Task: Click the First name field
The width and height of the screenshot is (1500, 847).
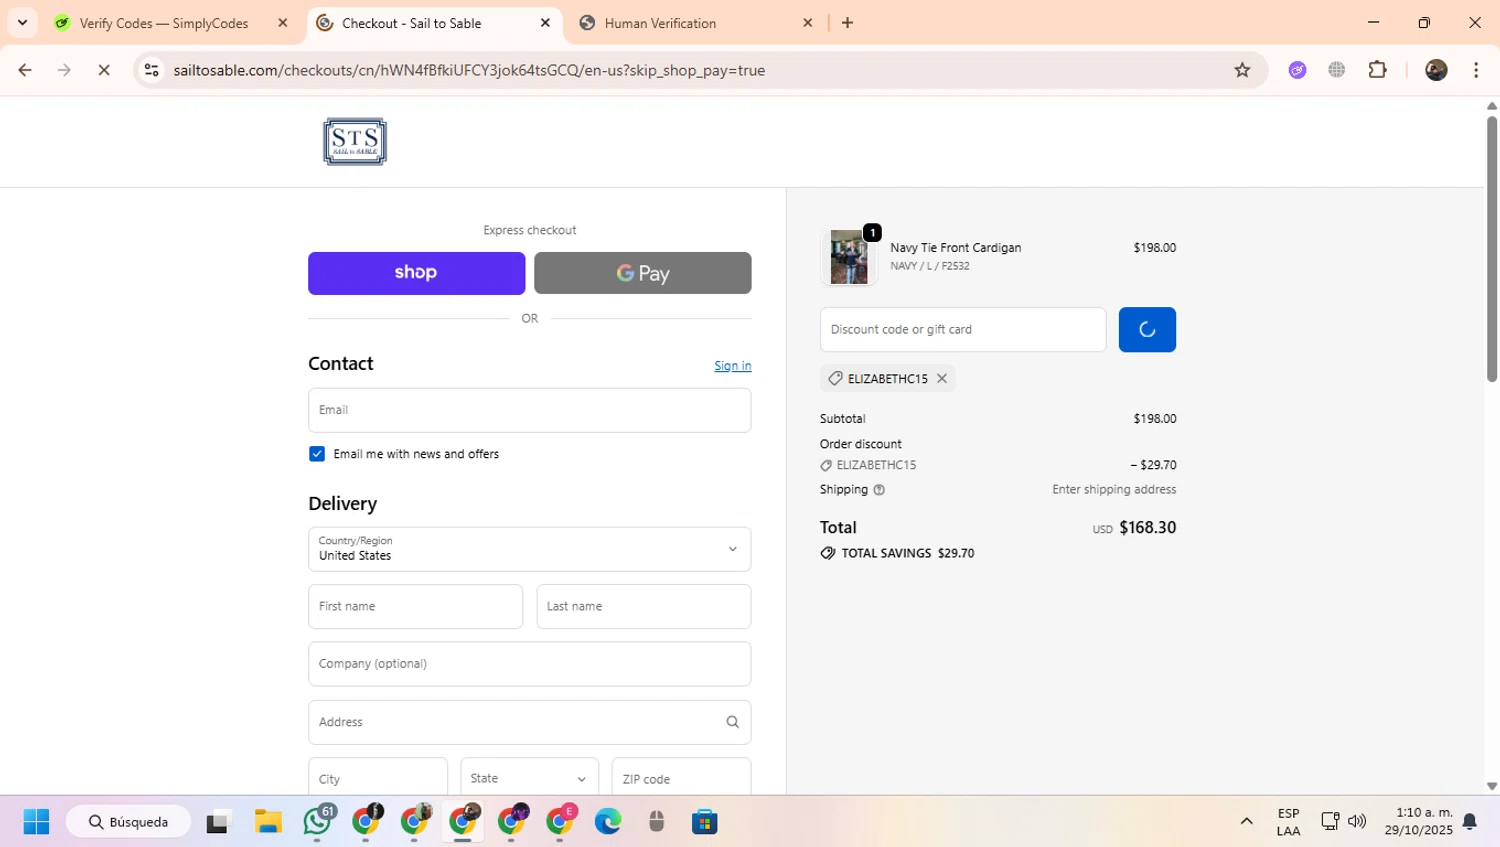Action: (x=415, y=607)
